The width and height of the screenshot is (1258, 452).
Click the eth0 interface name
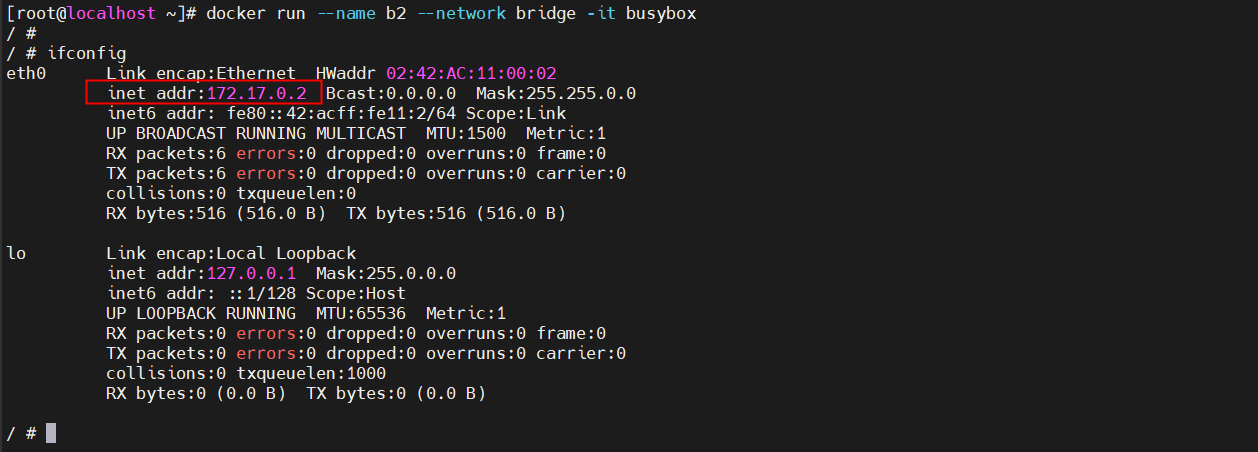click(26, 73)
